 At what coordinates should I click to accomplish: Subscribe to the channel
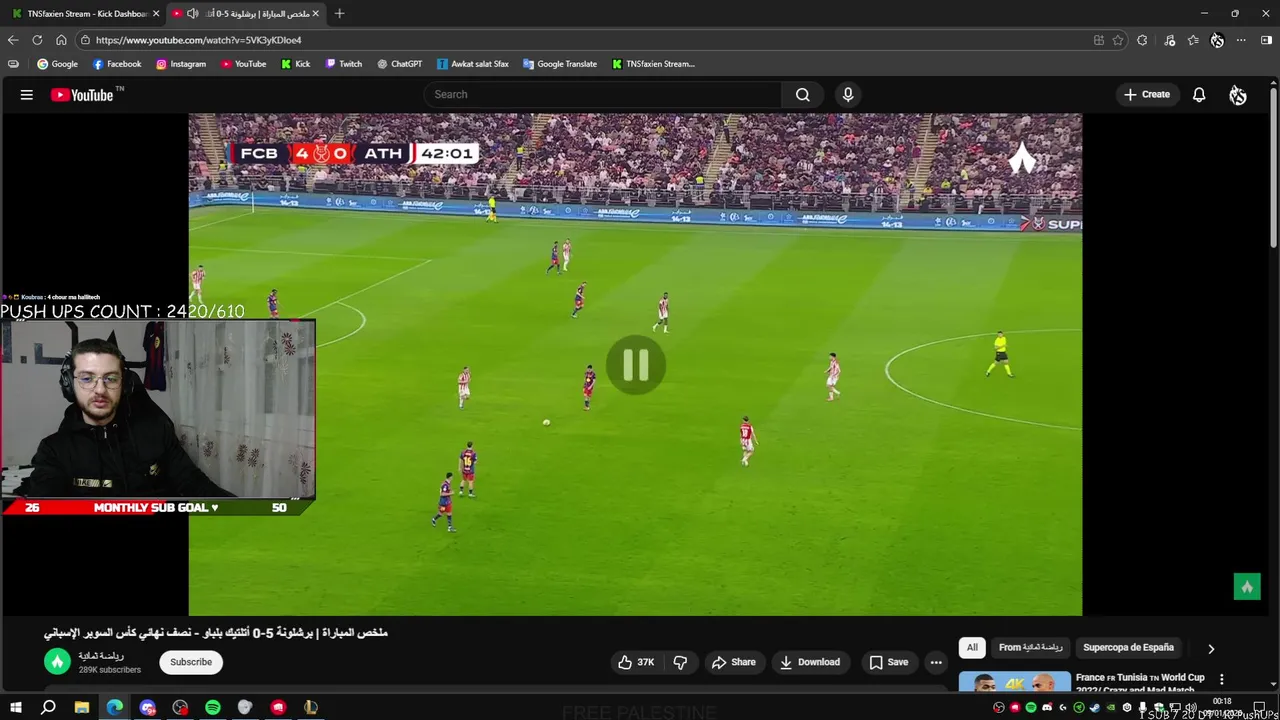[x=191, y=662]
